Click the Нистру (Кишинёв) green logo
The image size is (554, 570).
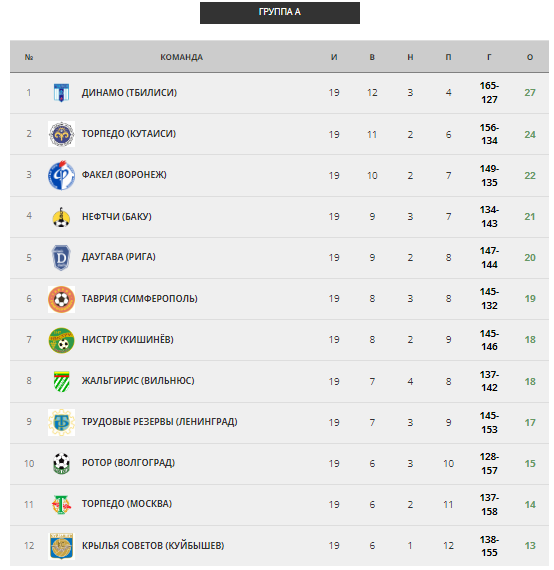[61, 340]
